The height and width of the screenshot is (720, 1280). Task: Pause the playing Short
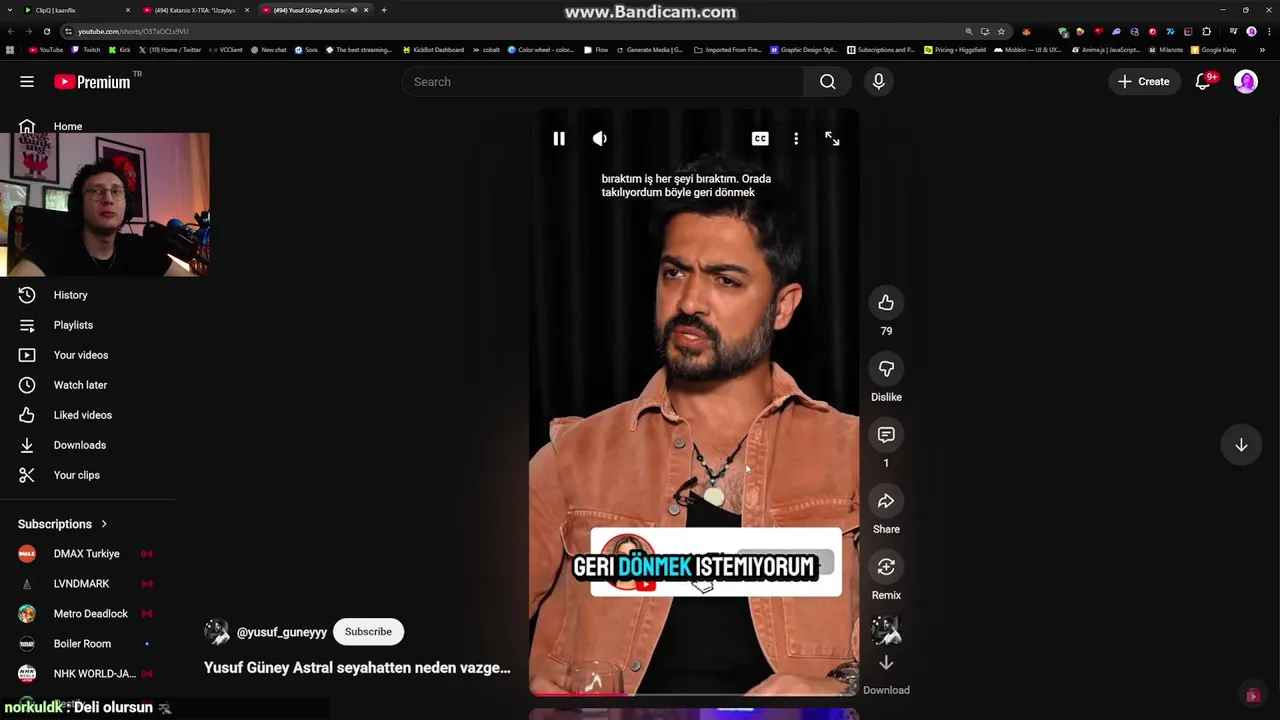559,139
